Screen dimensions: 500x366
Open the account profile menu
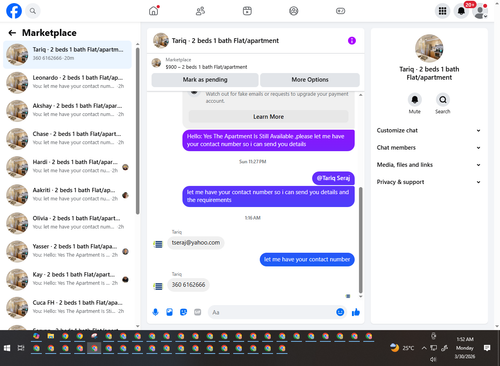click(x=480, y=11)
